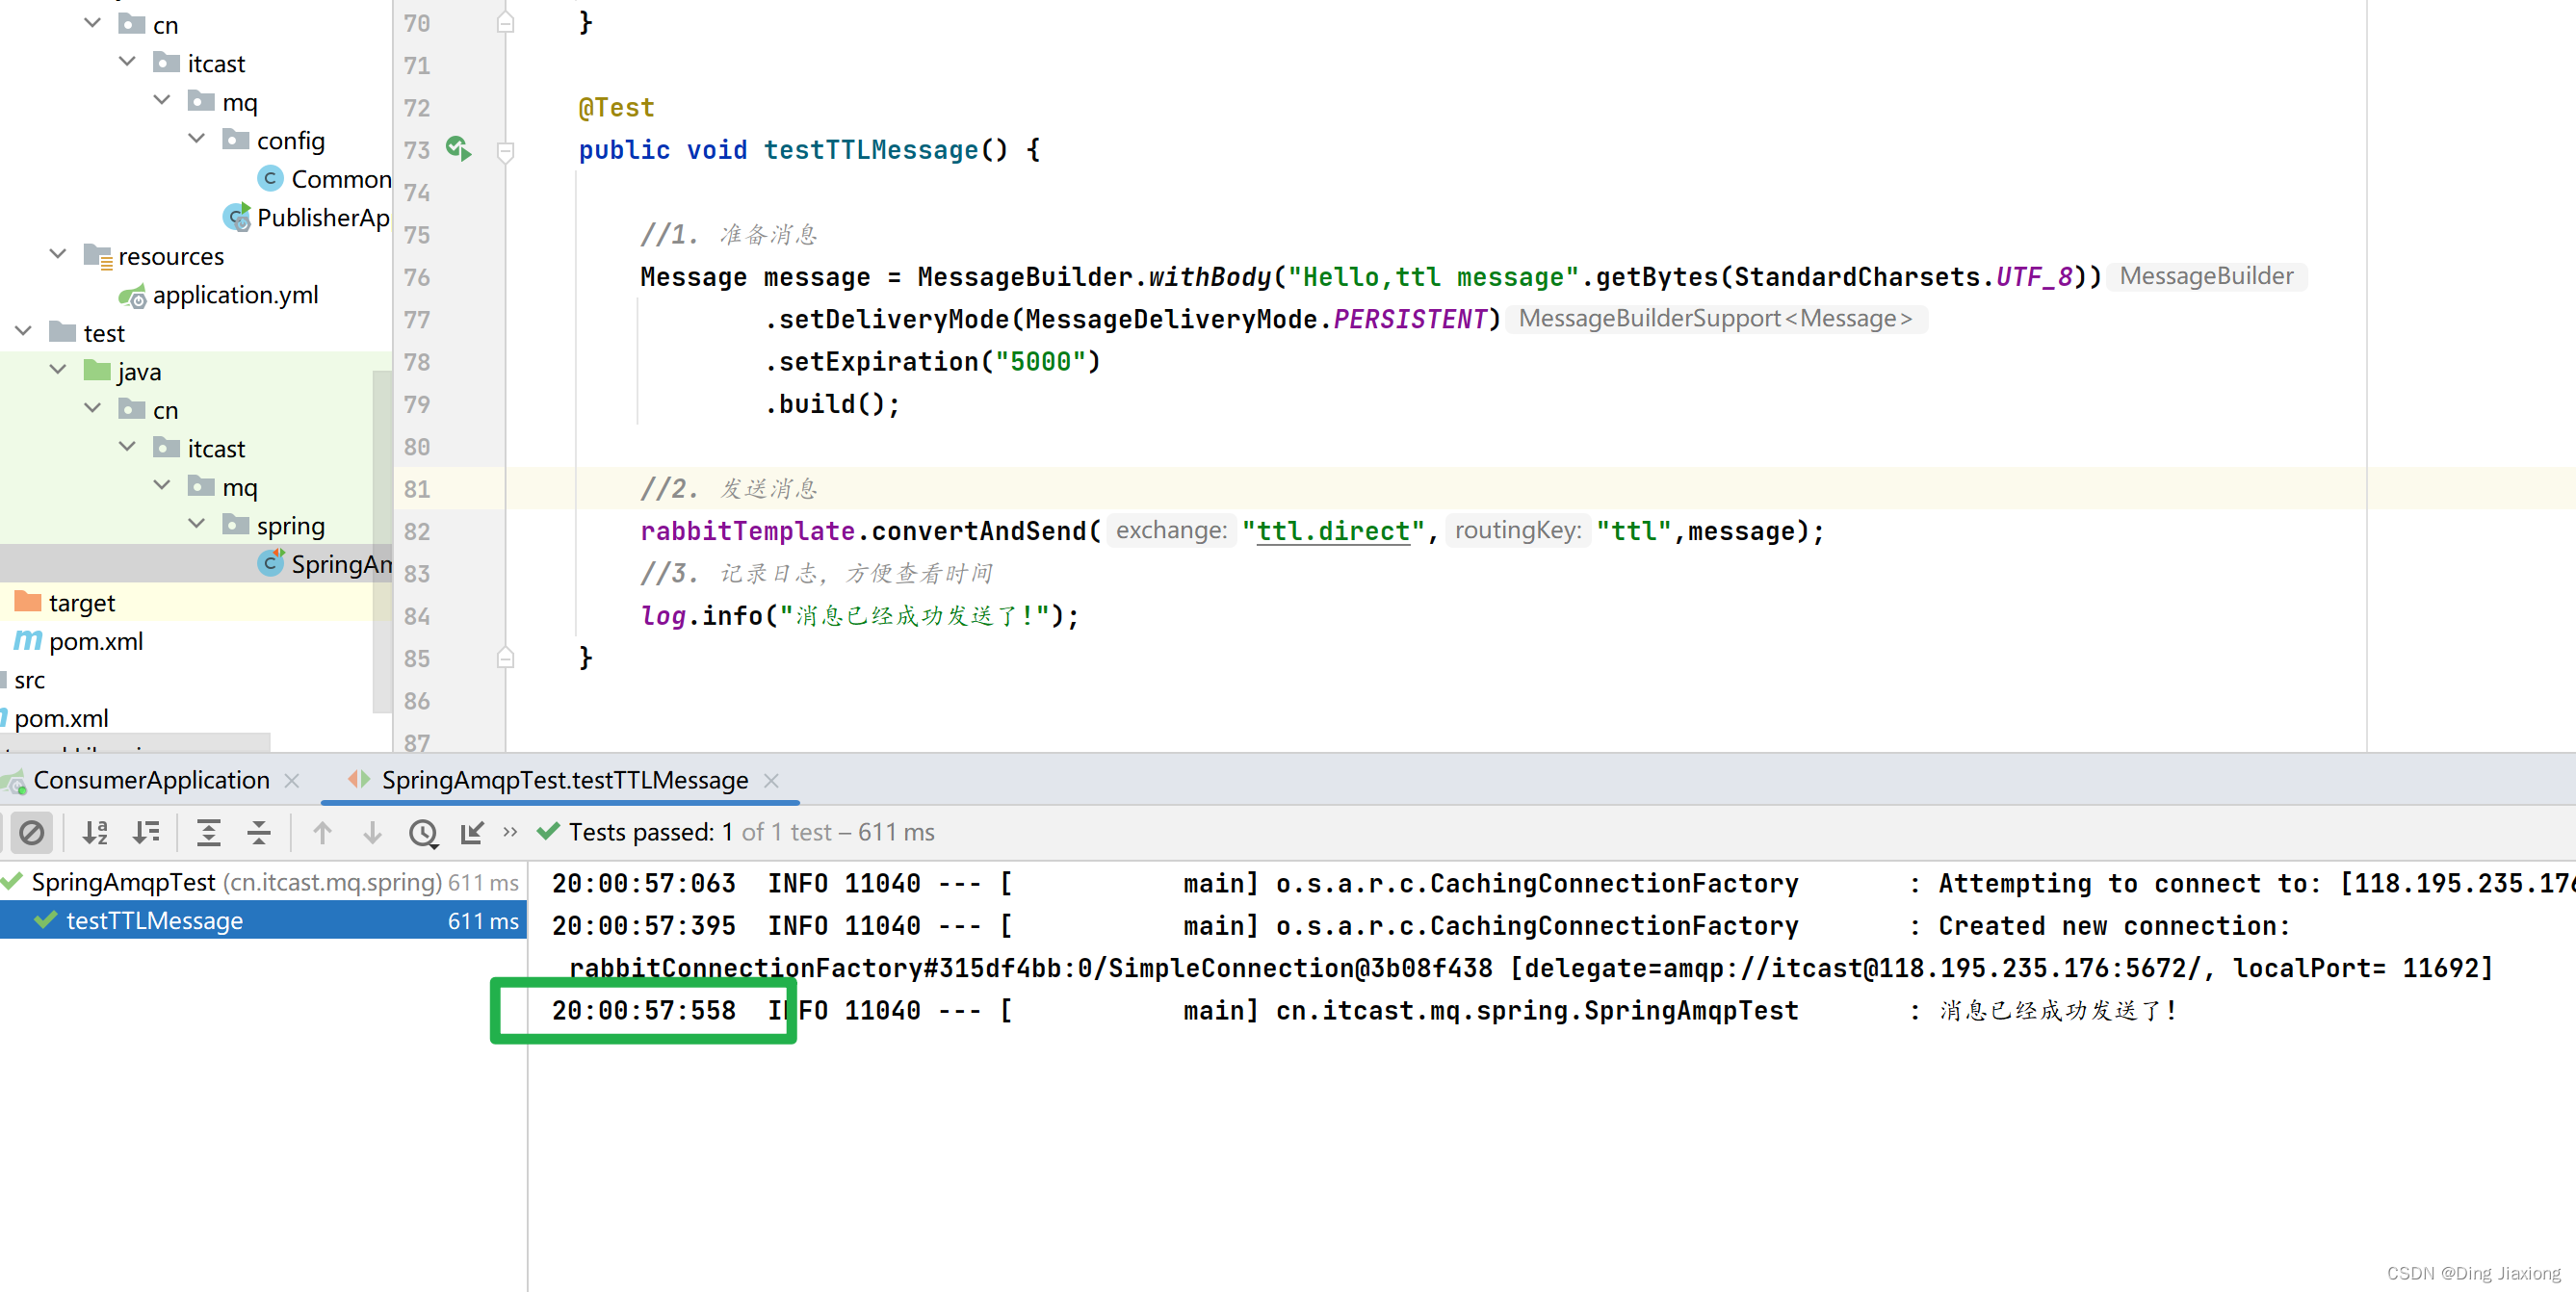Image resolution: width=2576 pixels, height=1292 pixels.
Task: Click the @Test annotation
Action: click(616, 107)
